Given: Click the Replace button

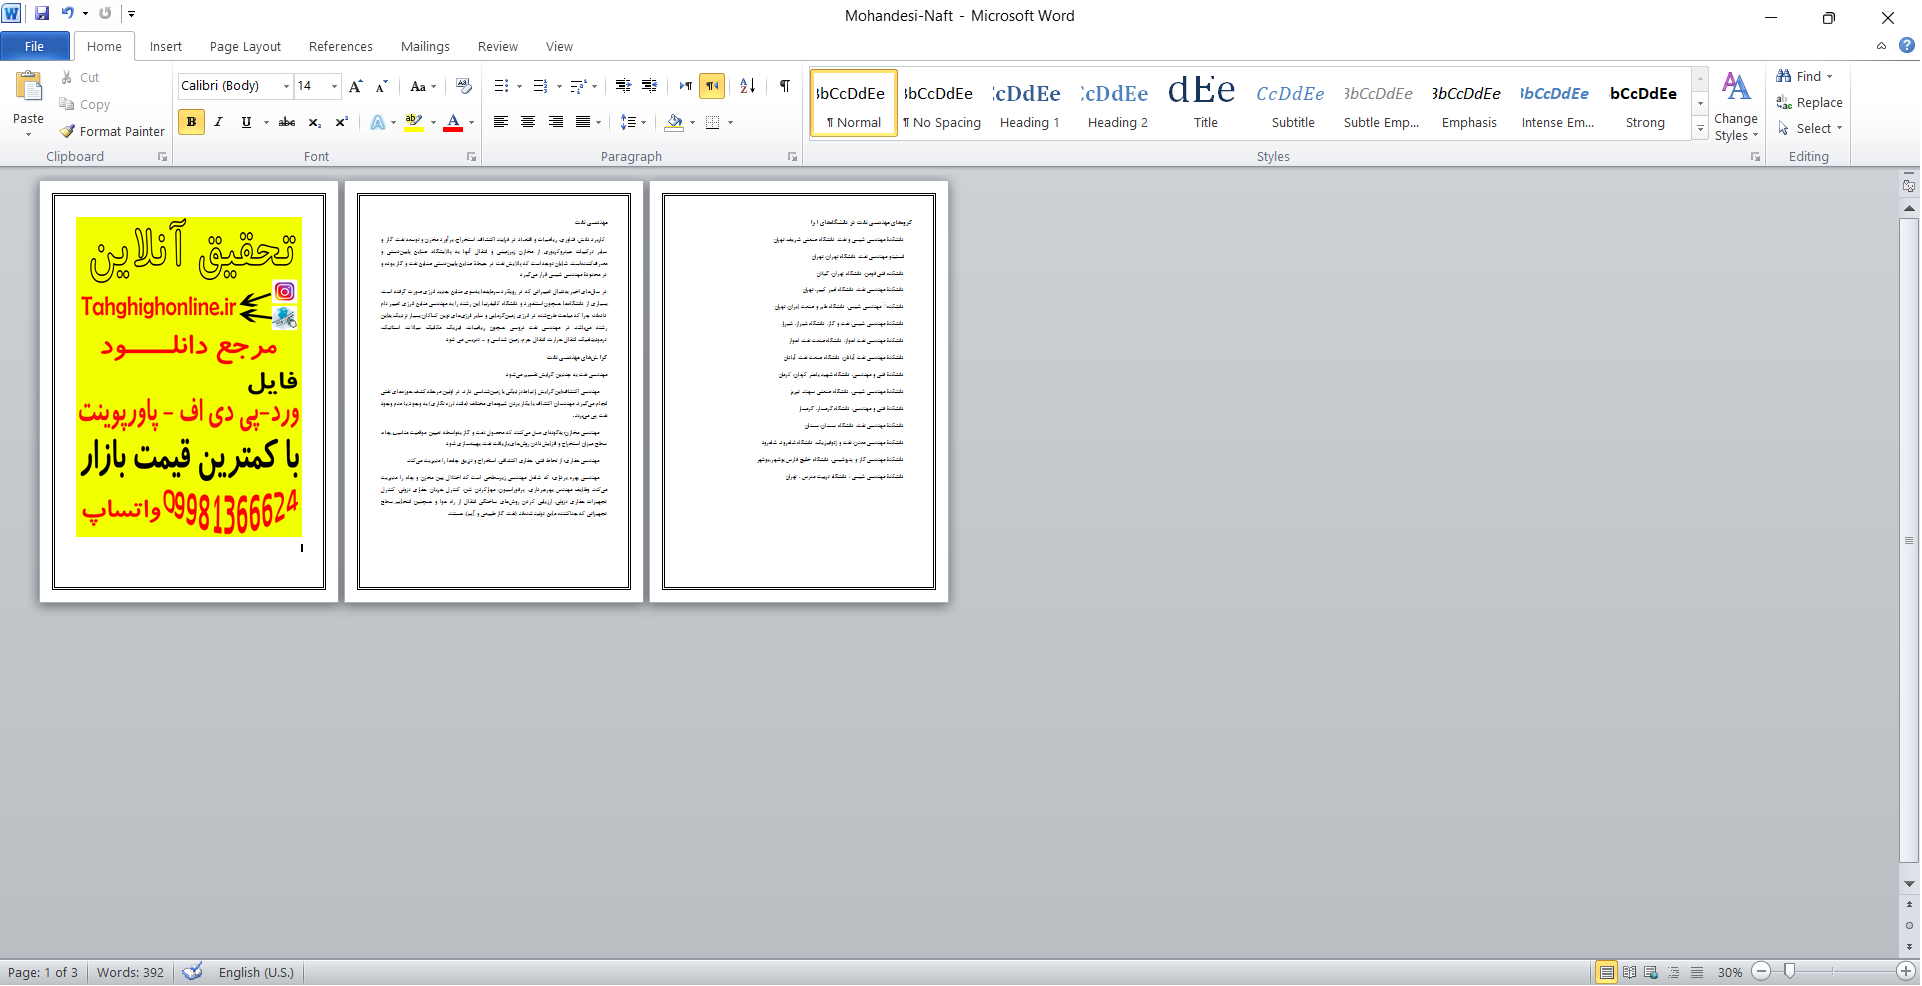Looking at the screenshot, I should [1809, 102].
